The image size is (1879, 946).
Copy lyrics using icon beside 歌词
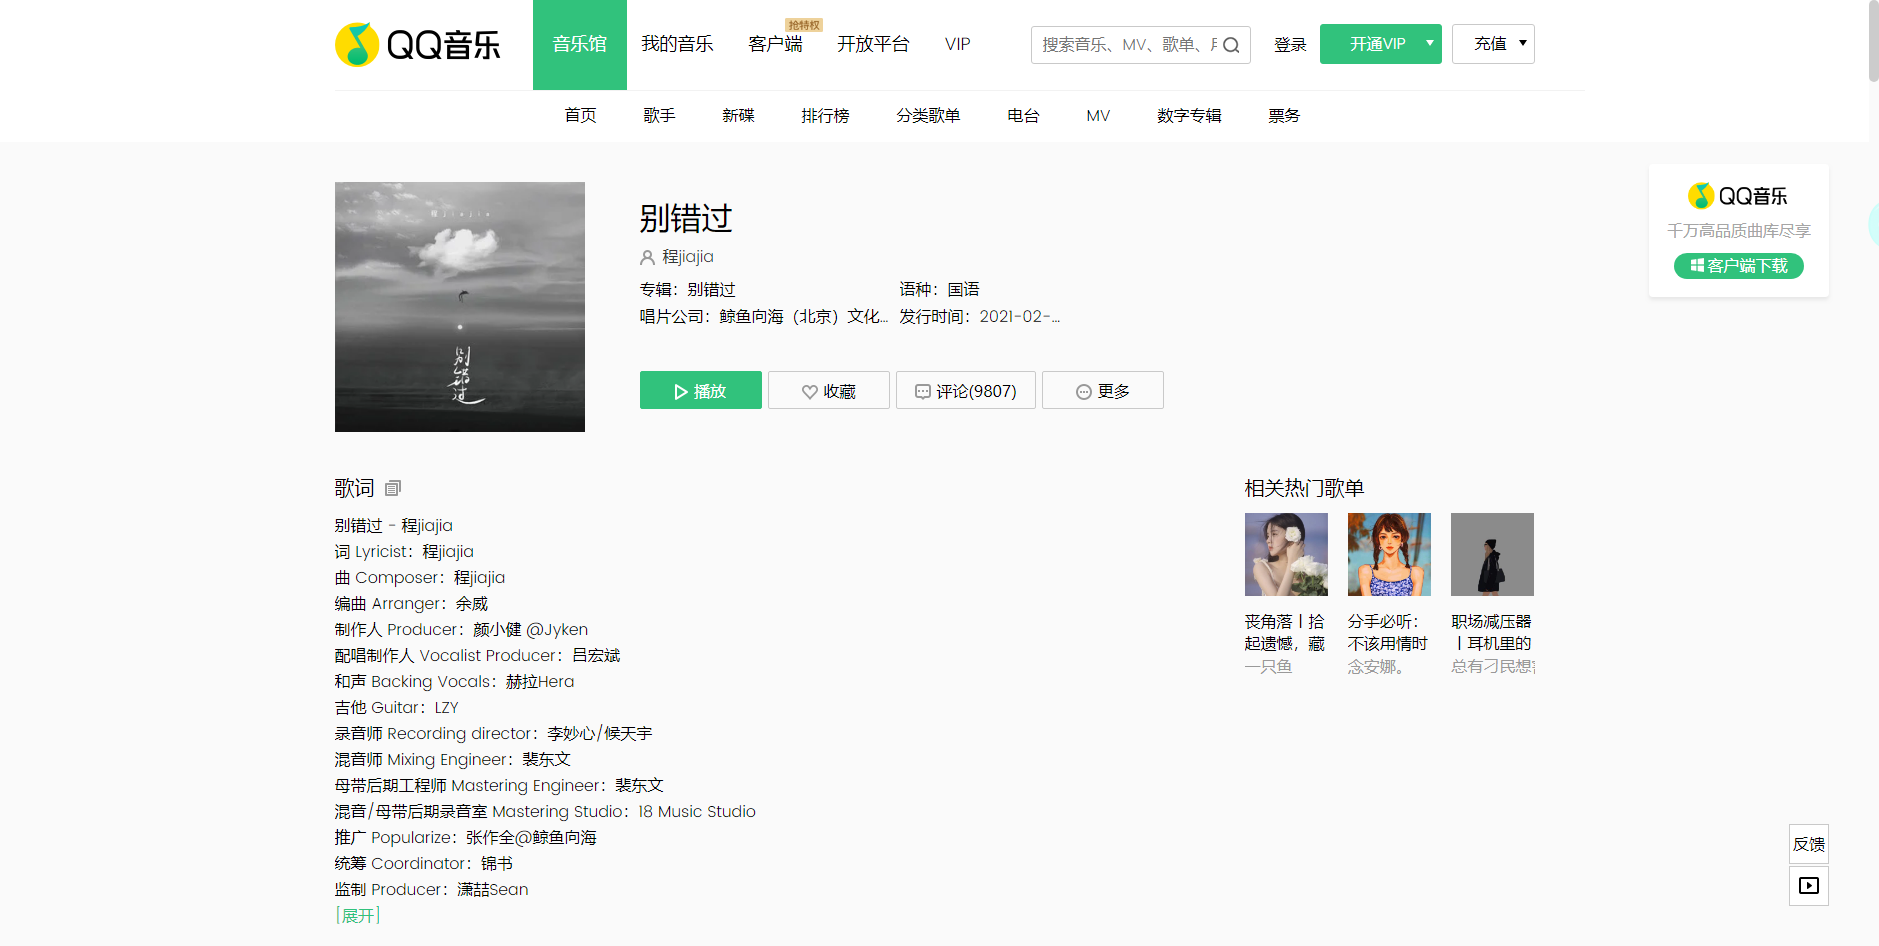coord(393,488)
